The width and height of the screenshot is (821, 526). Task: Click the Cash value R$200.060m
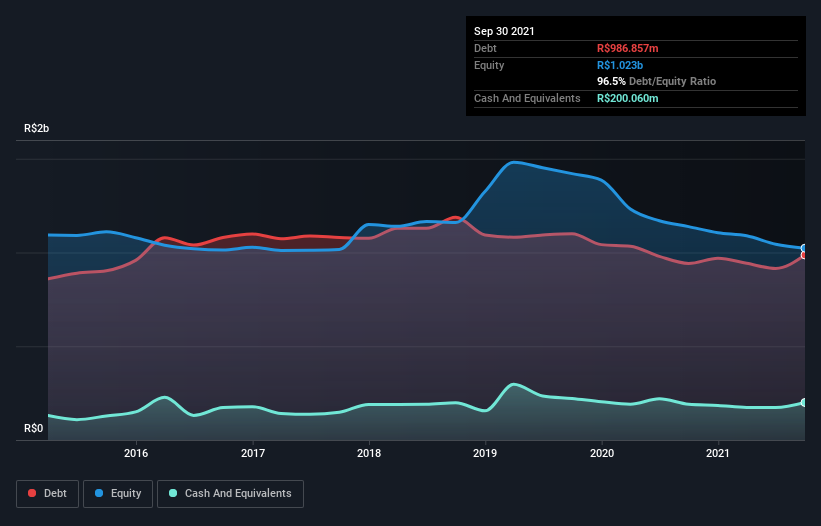[628, 98]
